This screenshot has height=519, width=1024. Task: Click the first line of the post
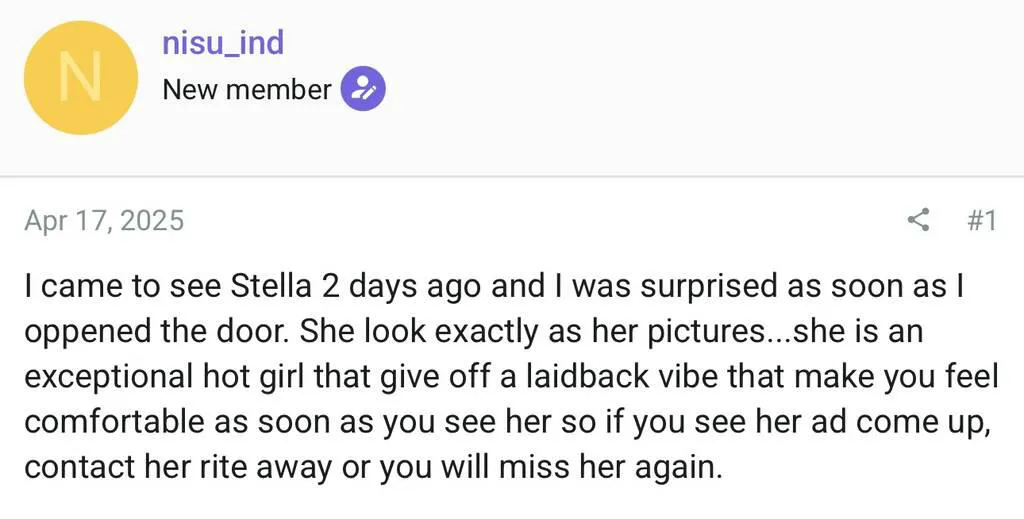tap(493, 287)
